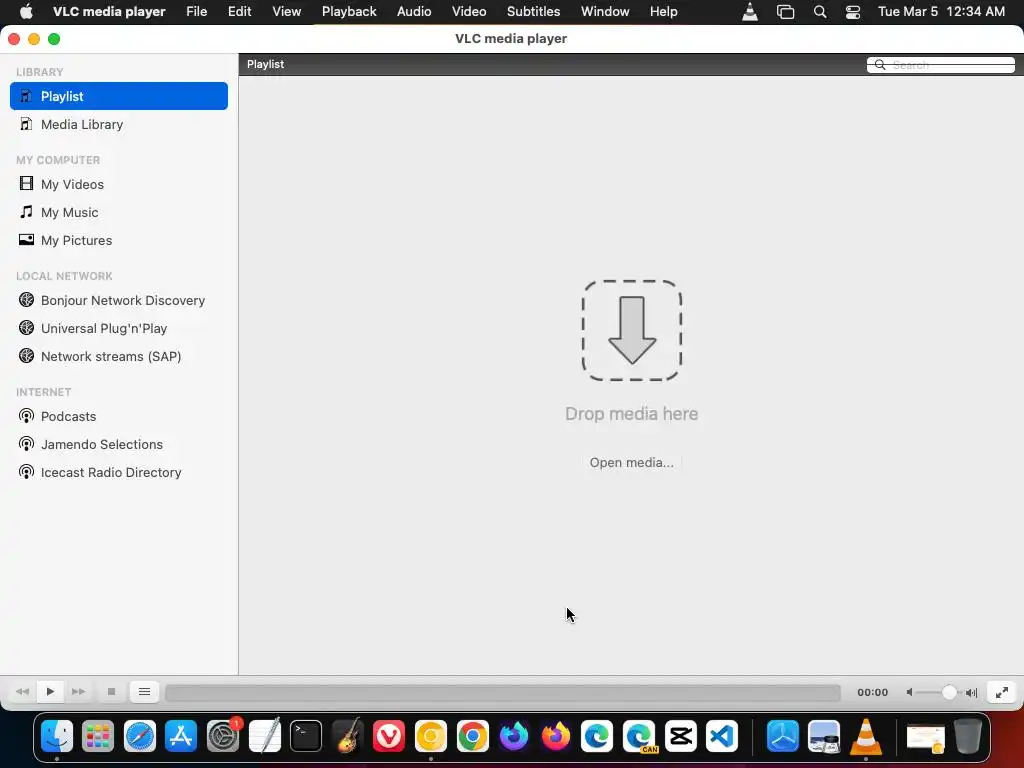Open Vivaldi browser from the Dock
The height and width of the screenshot is (768, 1024).
tap(389, 736)
